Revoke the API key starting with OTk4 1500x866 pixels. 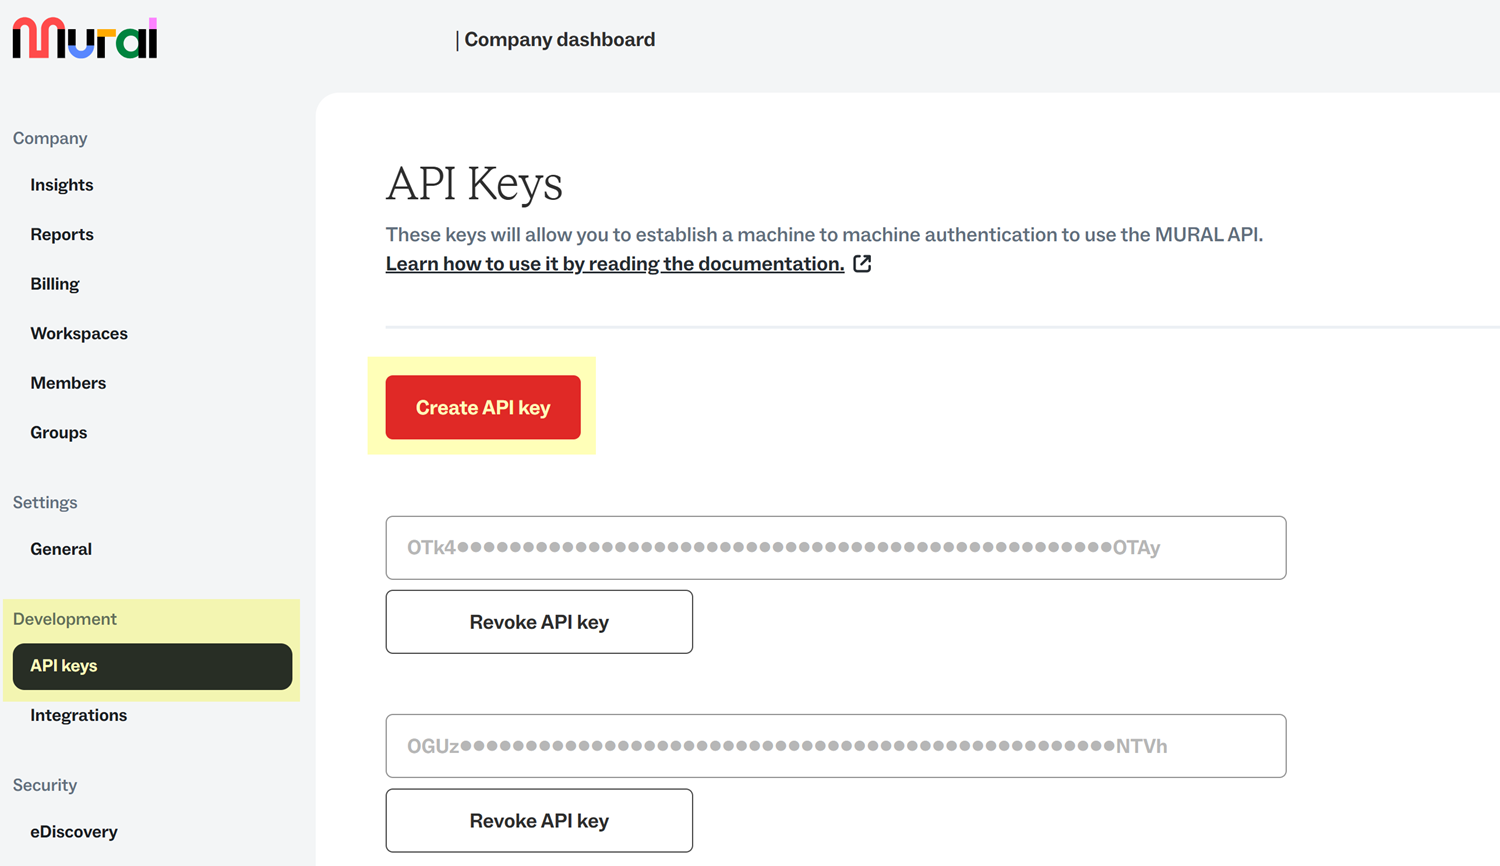pyautogui.click(x=539, y=622)
